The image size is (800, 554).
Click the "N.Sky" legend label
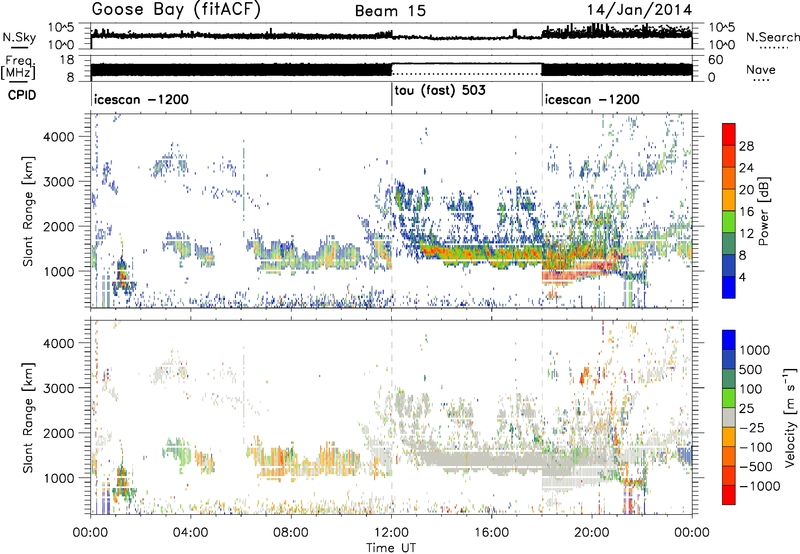(19, 37)
